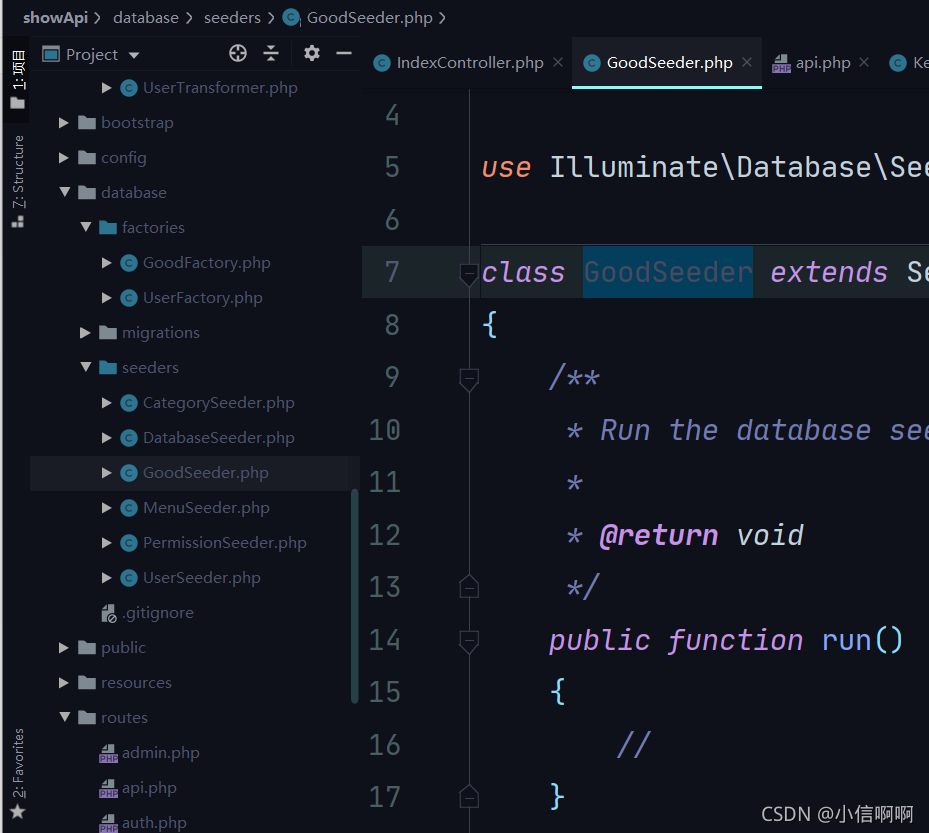Screen dimensions: 929x833
Task: Collapse the factories folder
Action: (85, 227)
